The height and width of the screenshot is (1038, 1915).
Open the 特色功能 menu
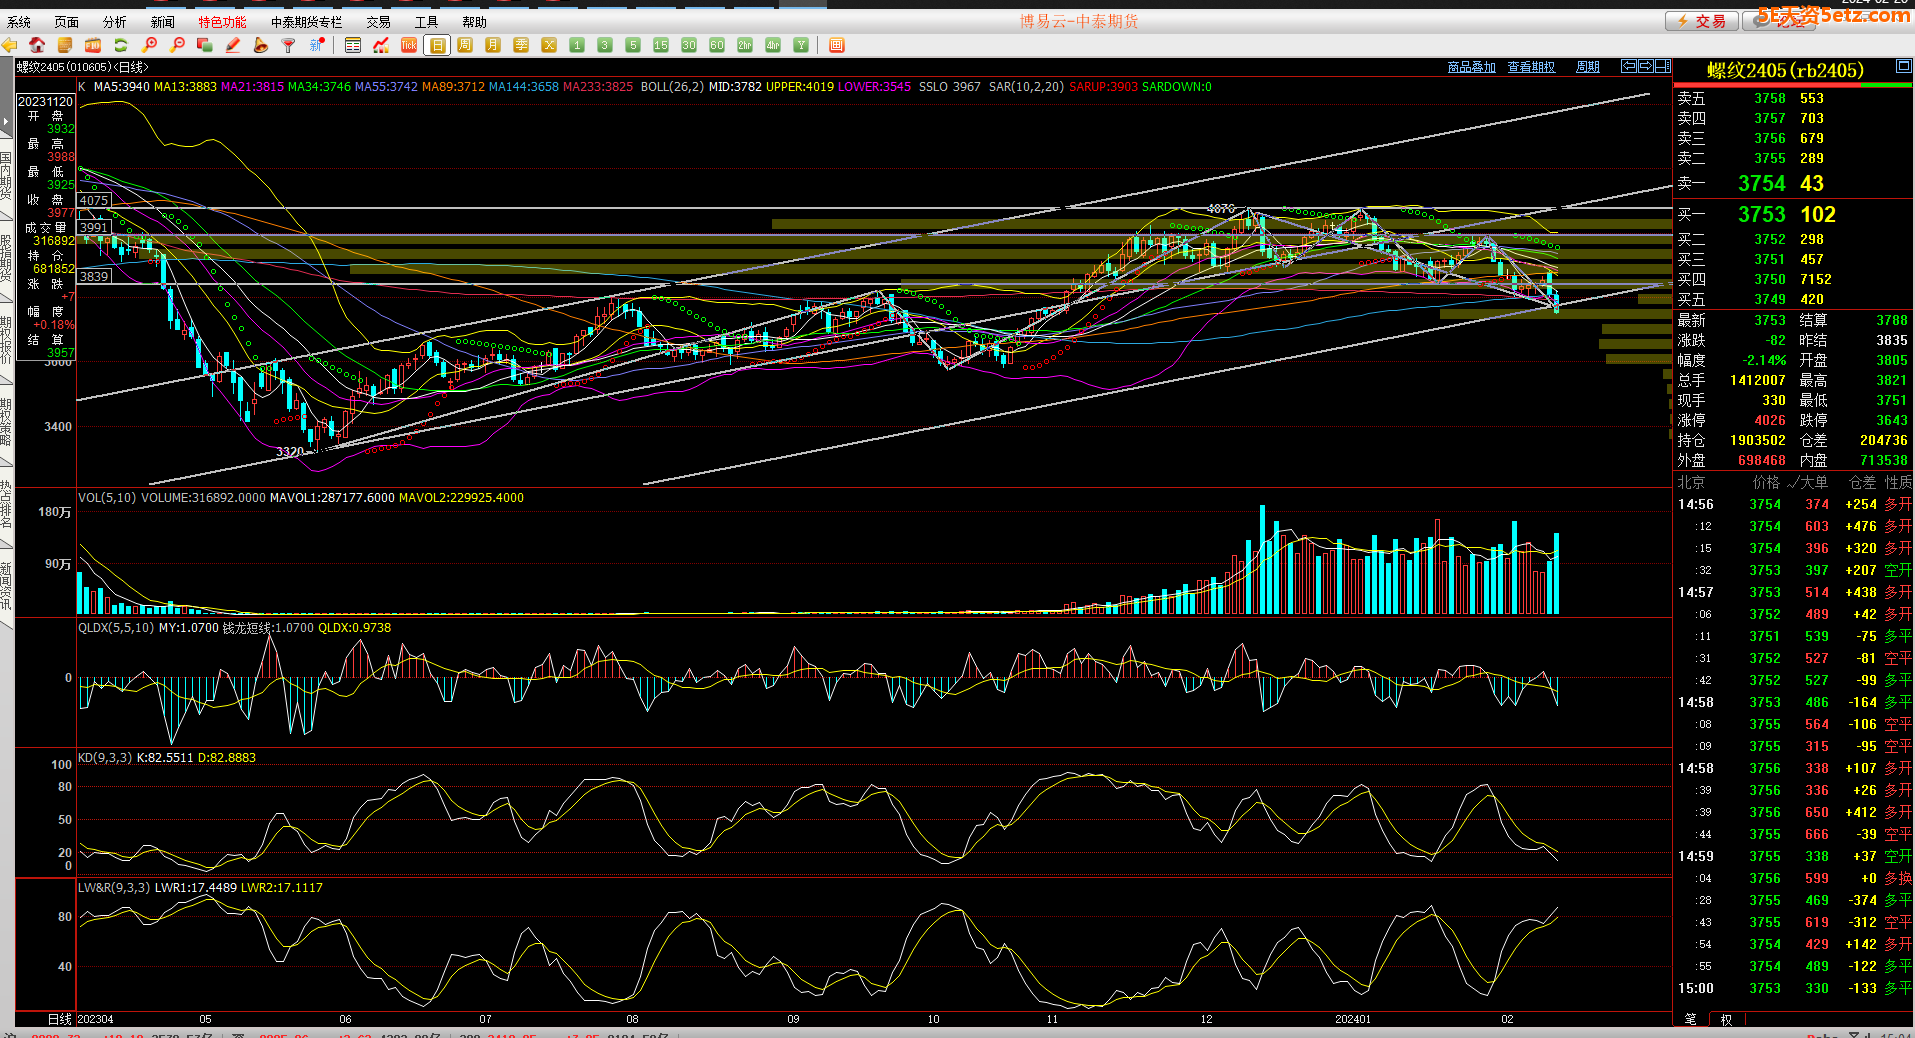[222, 21]
